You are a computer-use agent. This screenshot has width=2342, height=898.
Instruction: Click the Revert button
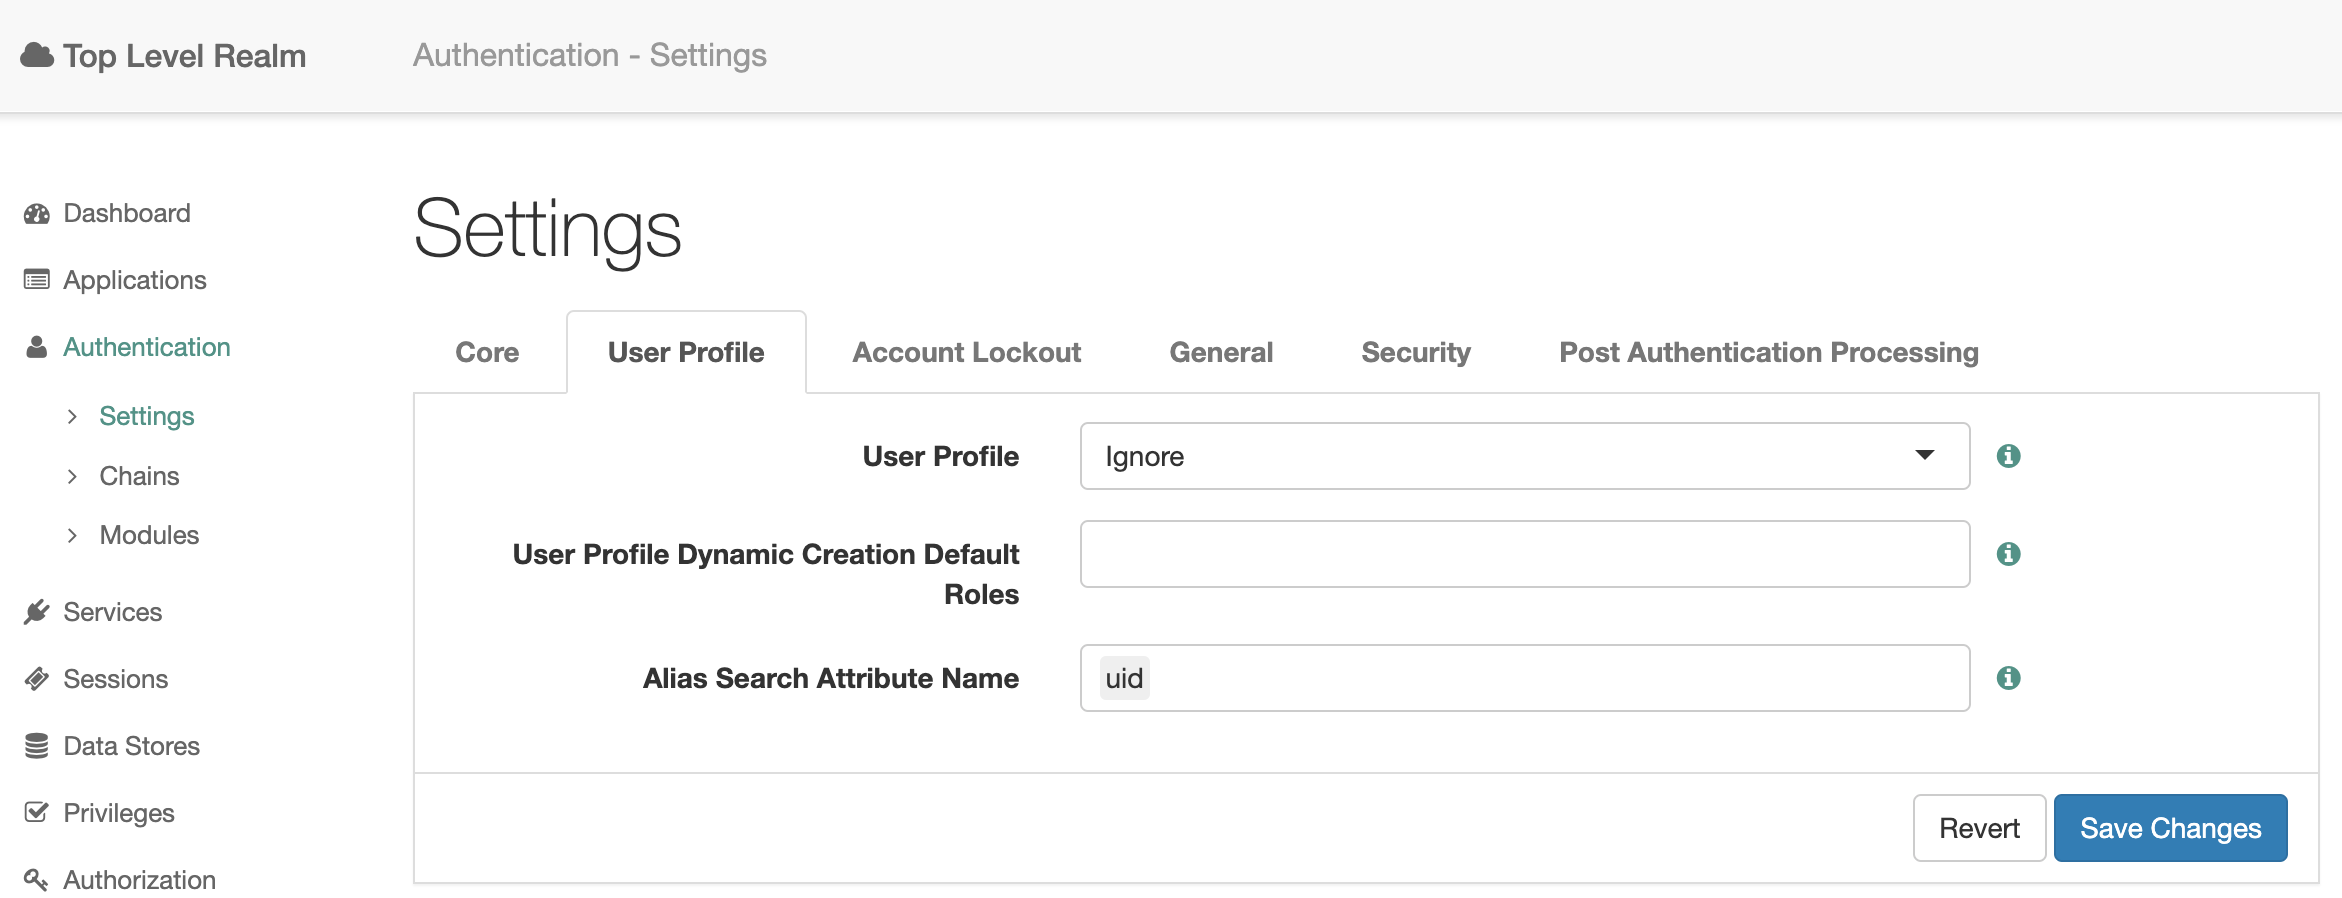(x=1979, y=828)
